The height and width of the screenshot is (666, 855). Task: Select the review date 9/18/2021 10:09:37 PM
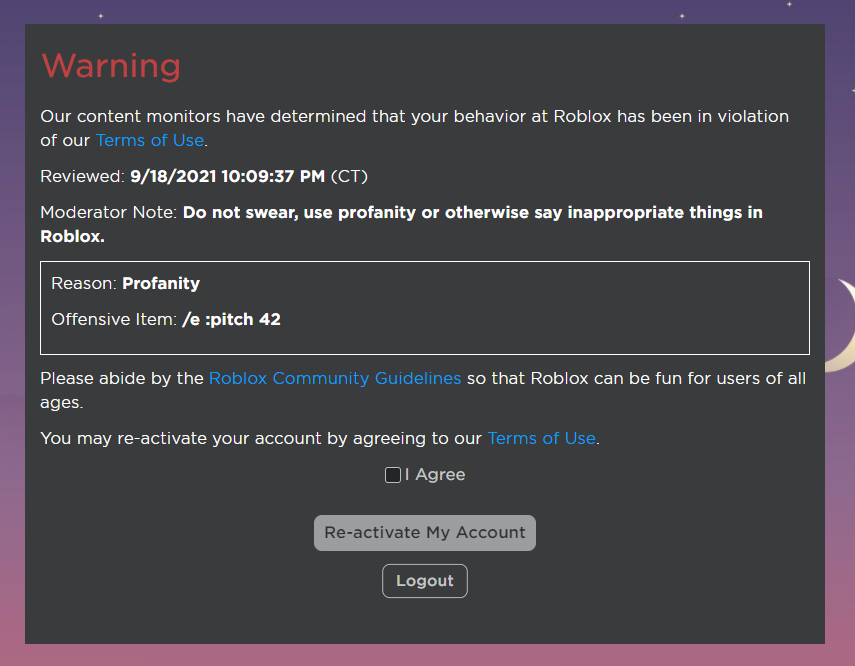point(227,176)
